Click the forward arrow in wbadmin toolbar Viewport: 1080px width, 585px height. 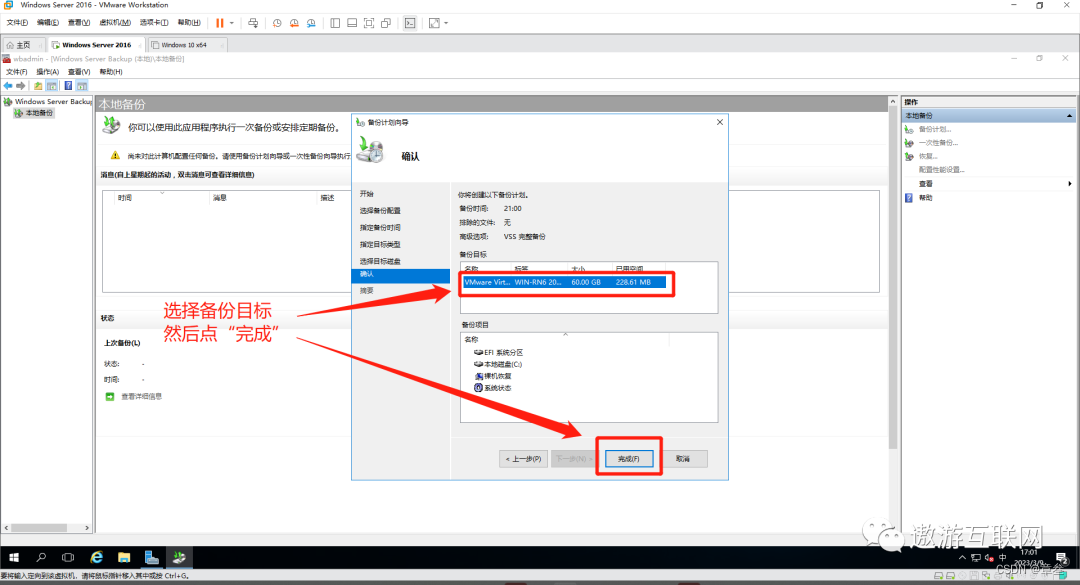click(x=21, y=85)
